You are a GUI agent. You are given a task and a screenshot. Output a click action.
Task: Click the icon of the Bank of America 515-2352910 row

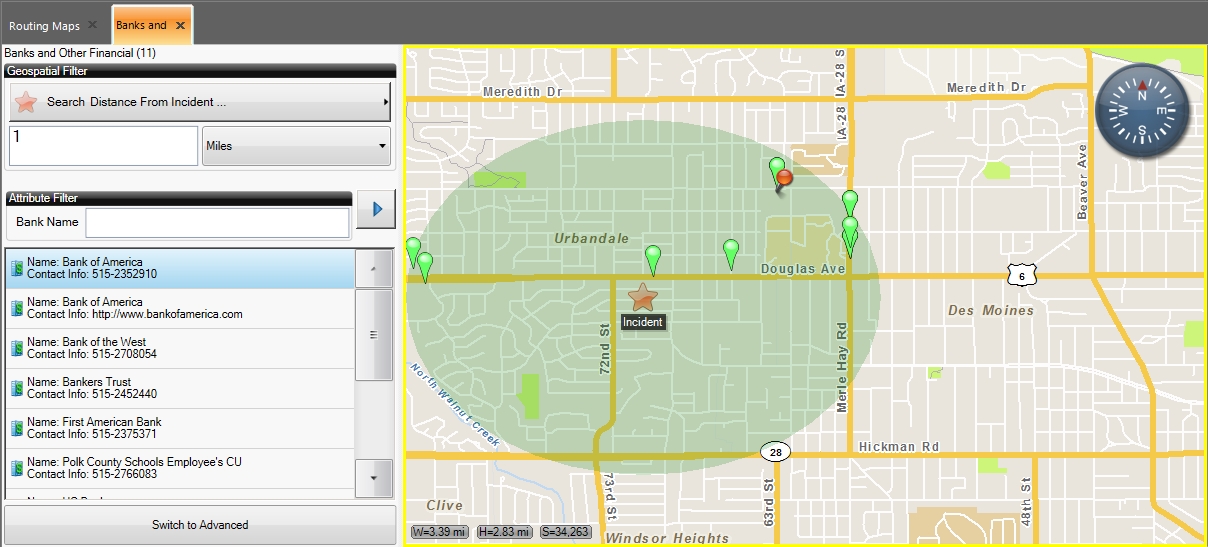pyautogui.click(x=17, y=268)
